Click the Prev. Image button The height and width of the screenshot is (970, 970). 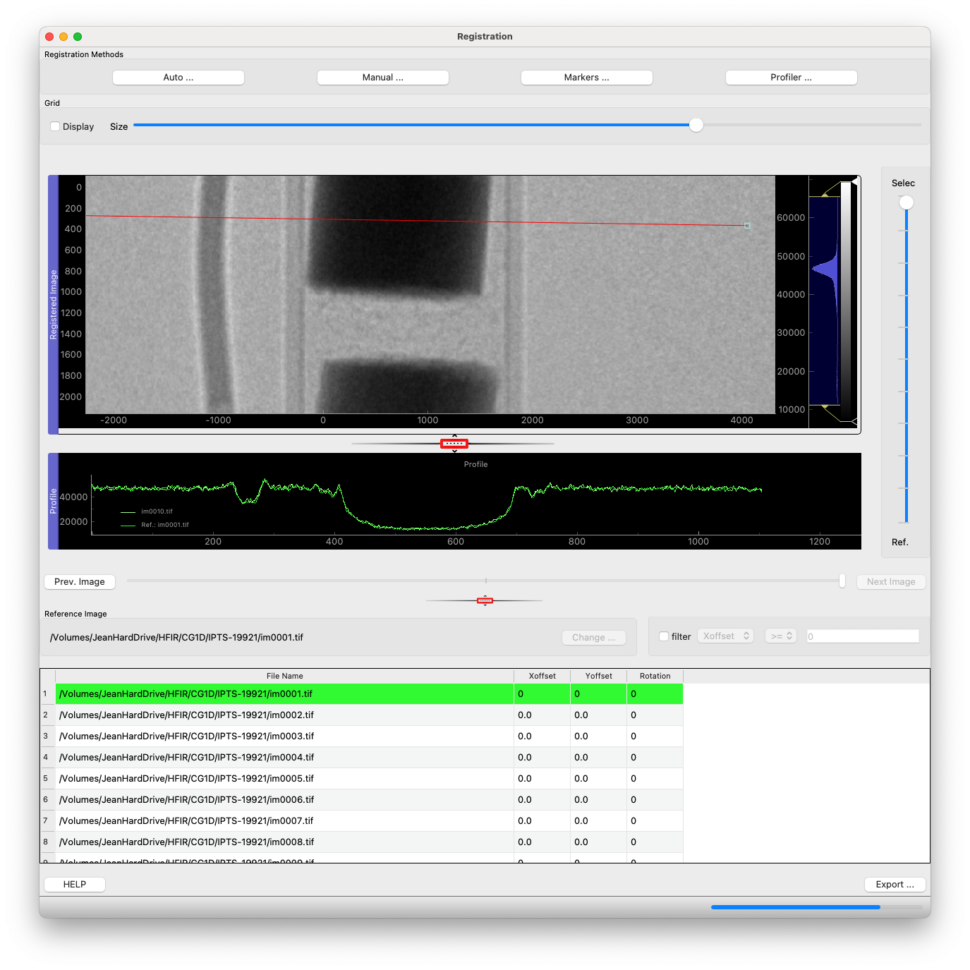click(79, 582)
